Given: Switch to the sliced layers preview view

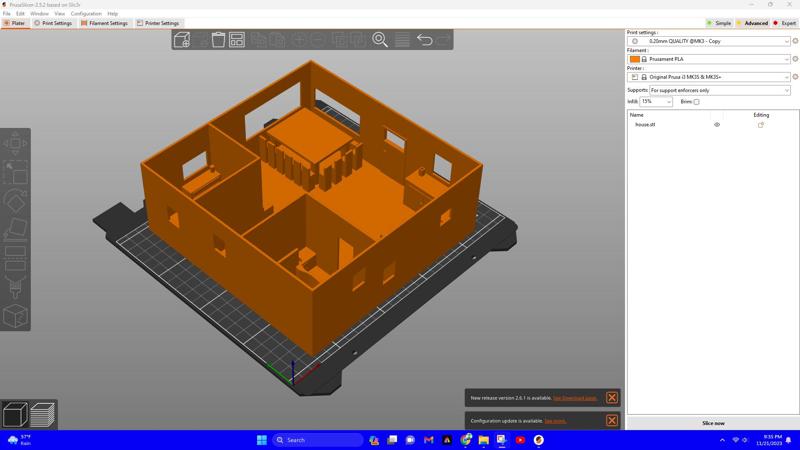Looking at the screenshot, I should pyautogui.click(x=42, y=414).
